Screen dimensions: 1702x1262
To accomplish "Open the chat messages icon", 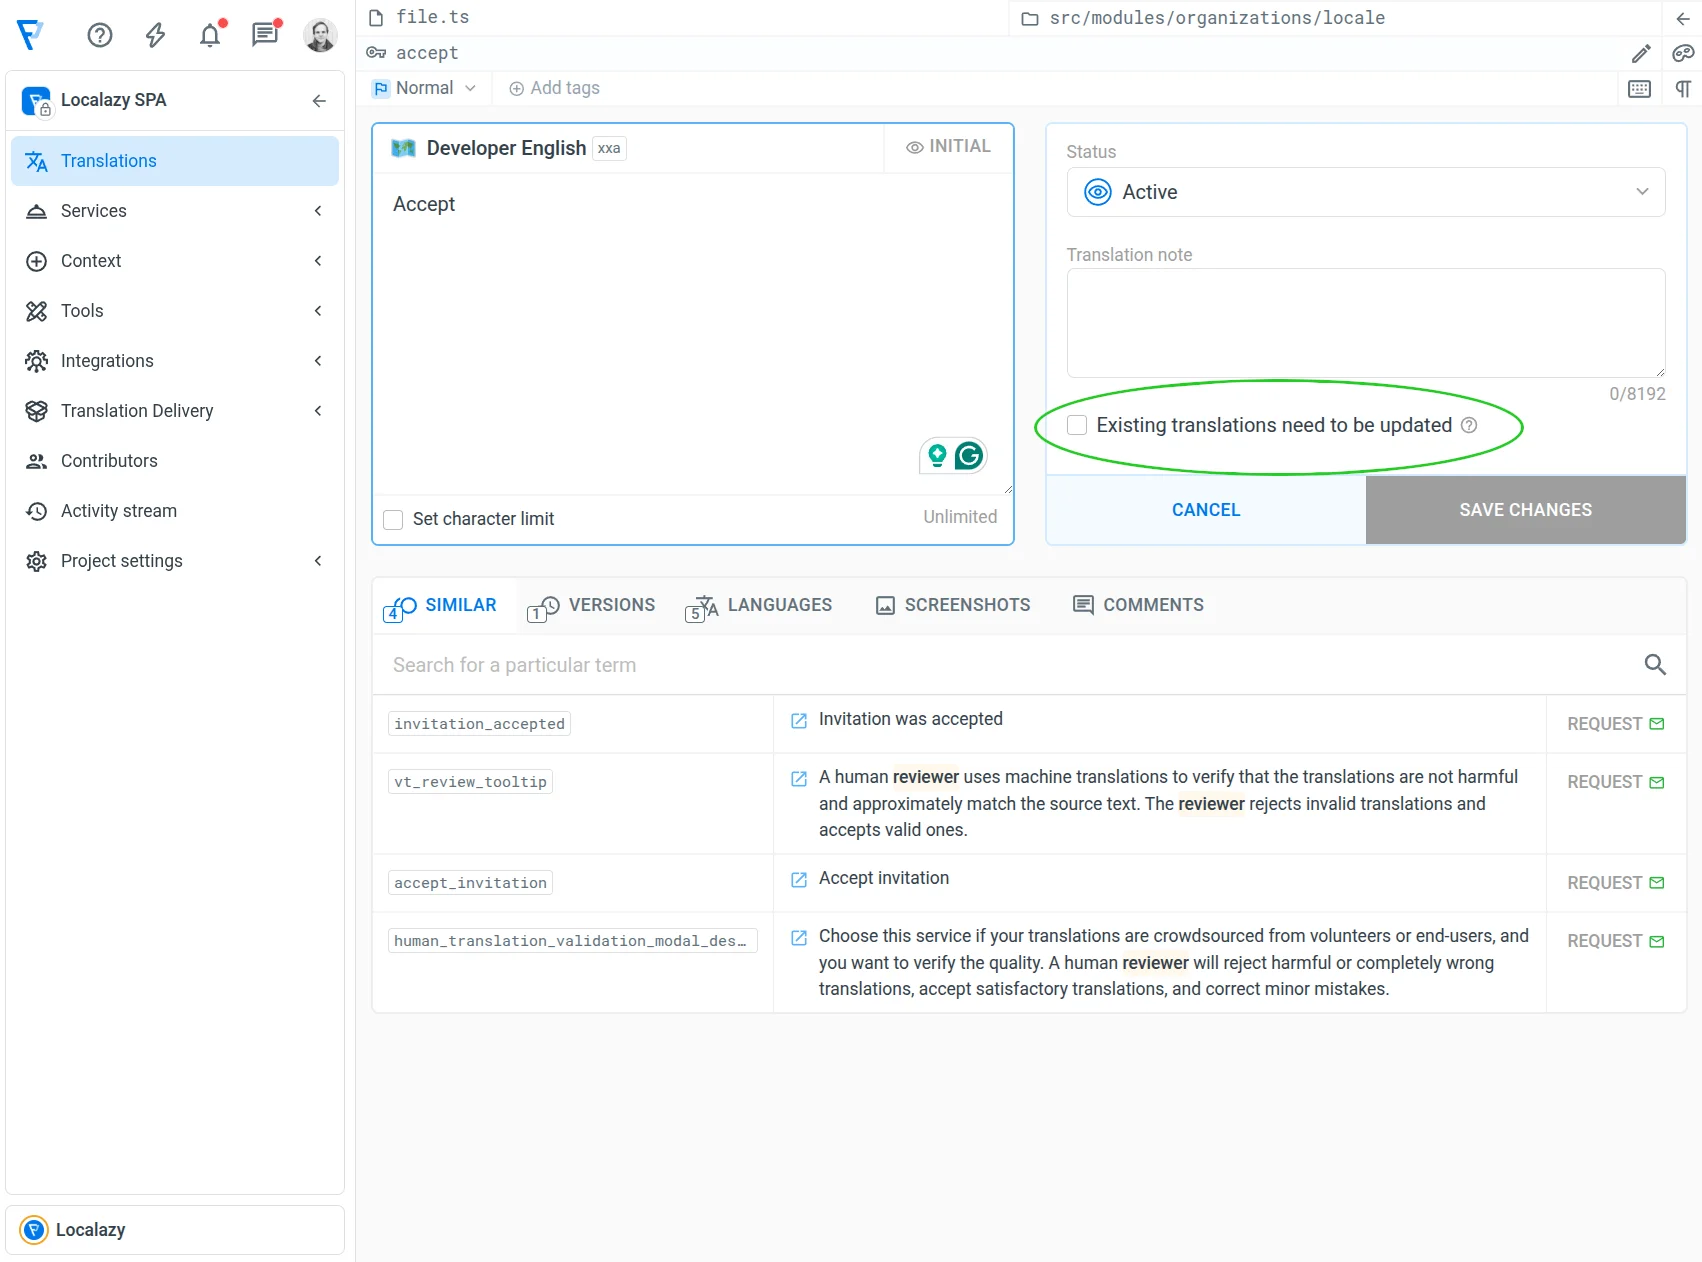I will click(265, 36).
